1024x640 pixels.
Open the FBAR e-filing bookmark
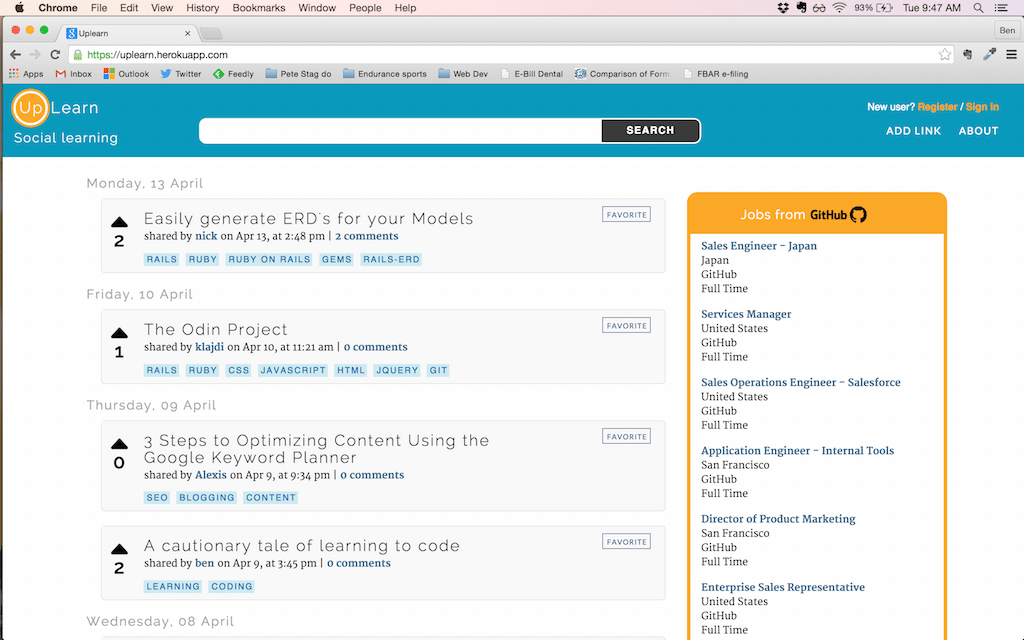coord(716,74)
